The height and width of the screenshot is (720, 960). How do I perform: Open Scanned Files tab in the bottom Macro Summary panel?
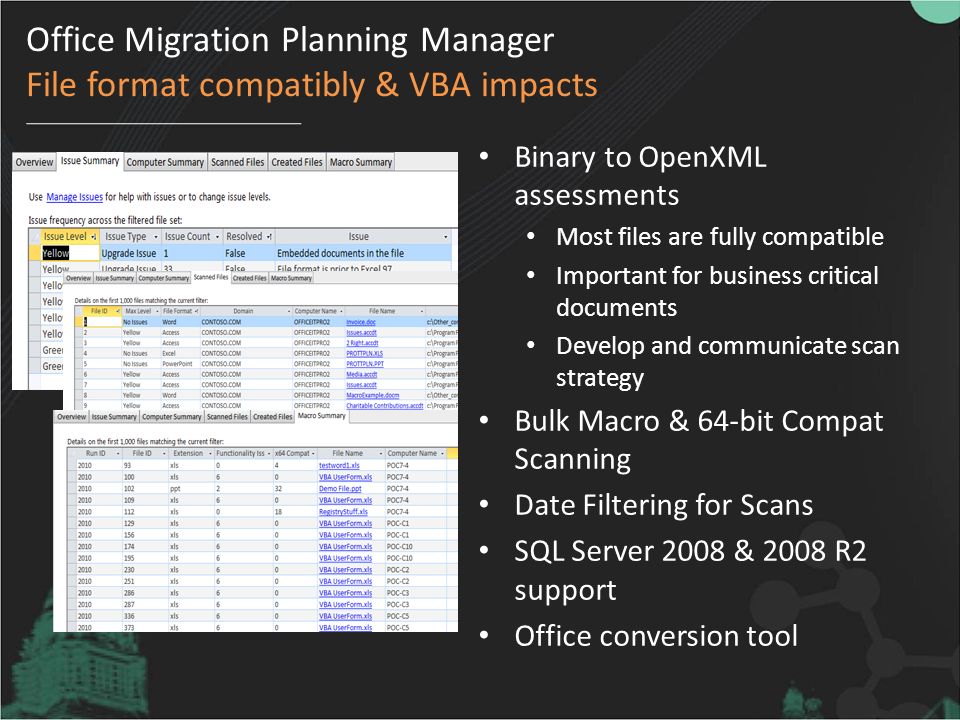(x=227, y=417)
